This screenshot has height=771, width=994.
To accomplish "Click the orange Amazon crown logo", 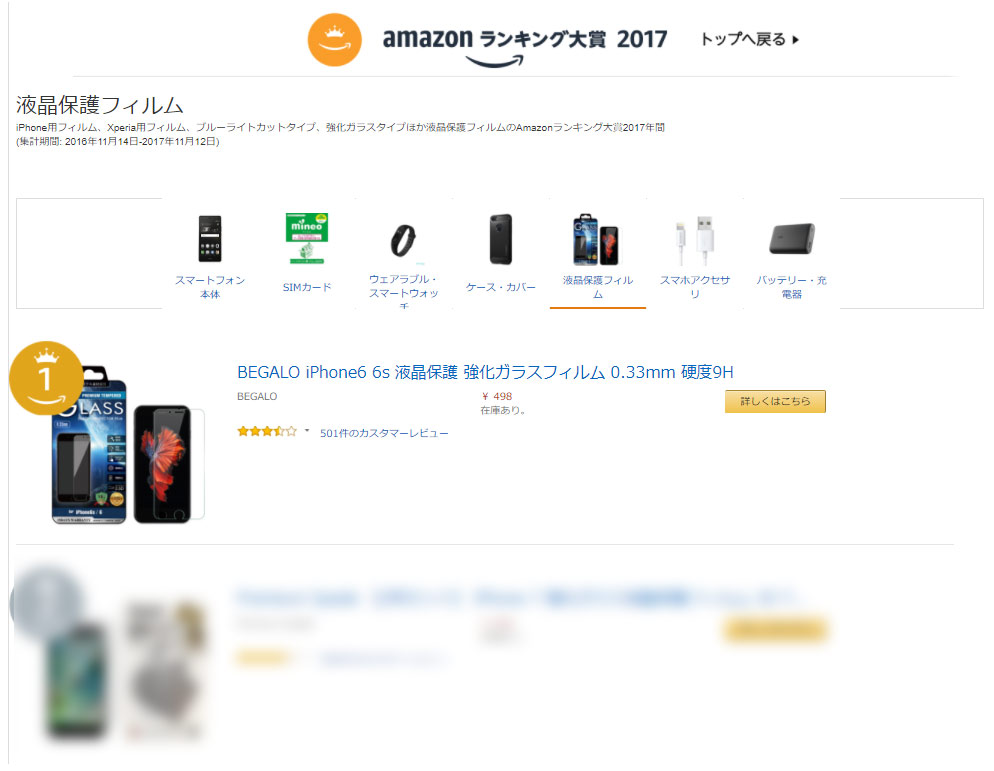I will point(335,40).
